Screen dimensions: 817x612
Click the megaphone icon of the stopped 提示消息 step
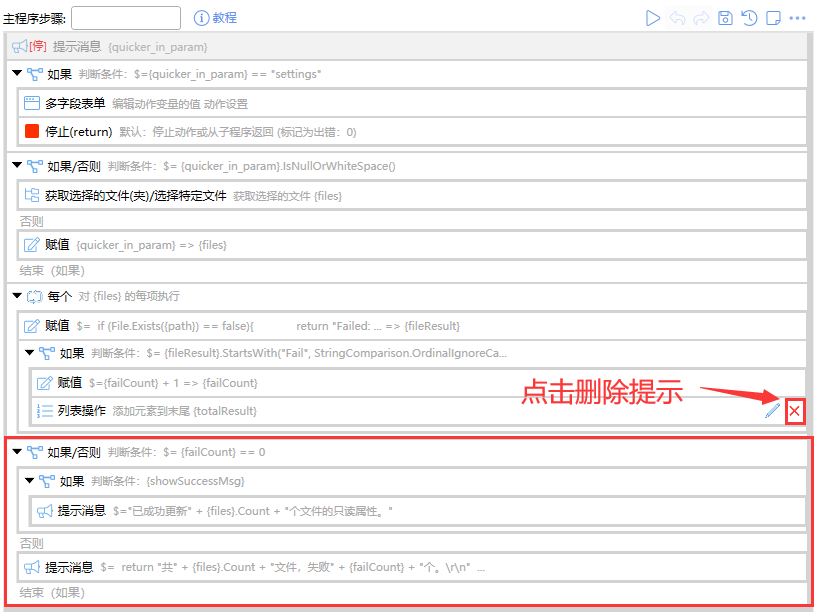pos(20,46)
